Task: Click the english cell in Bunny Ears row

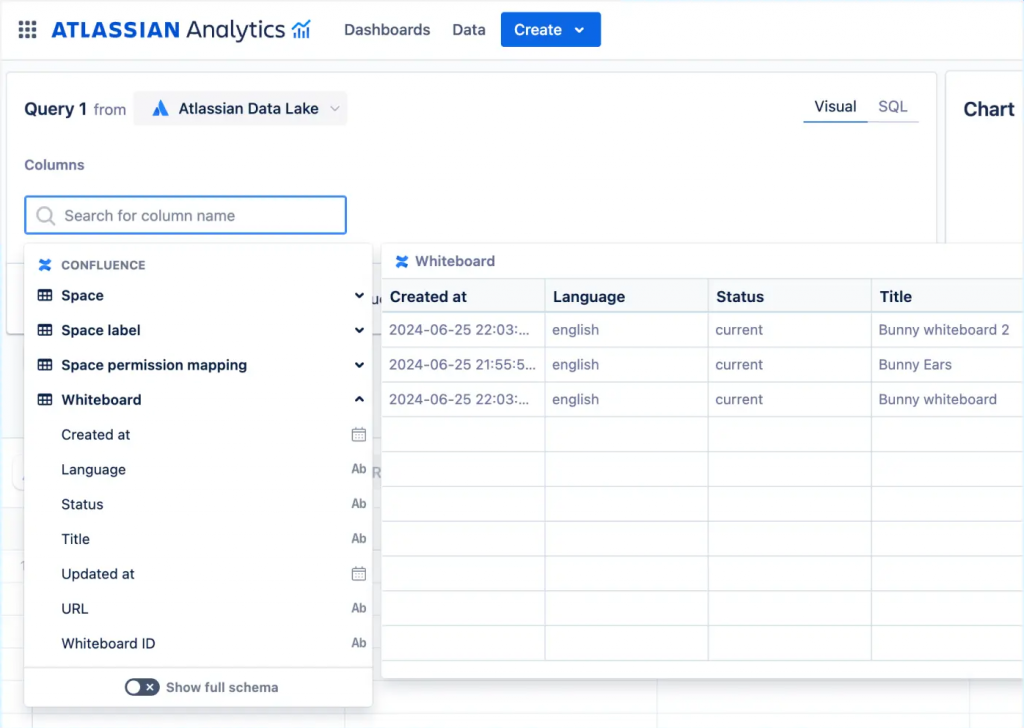Action: coord(627,364)
